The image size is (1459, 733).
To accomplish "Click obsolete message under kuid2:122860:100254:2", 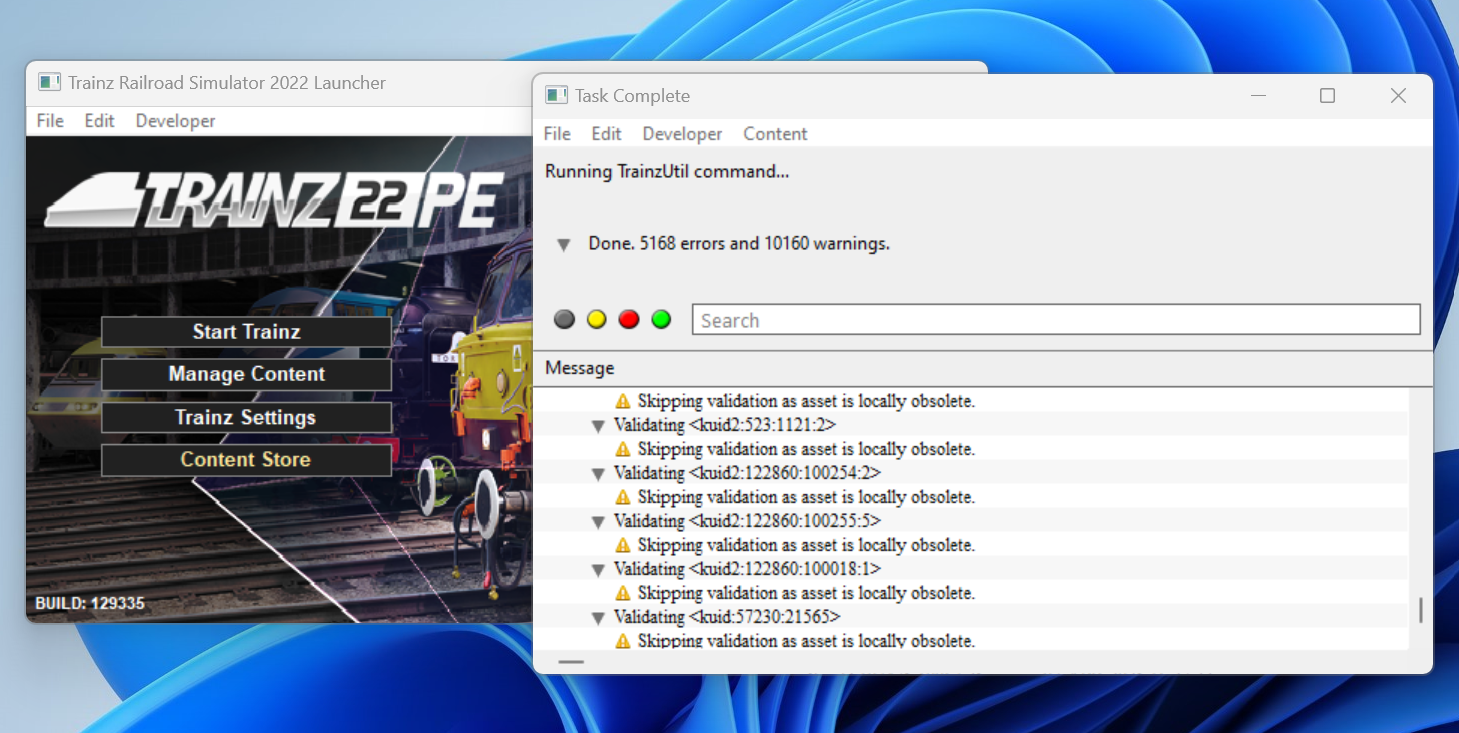I will [x=806, y=497].
